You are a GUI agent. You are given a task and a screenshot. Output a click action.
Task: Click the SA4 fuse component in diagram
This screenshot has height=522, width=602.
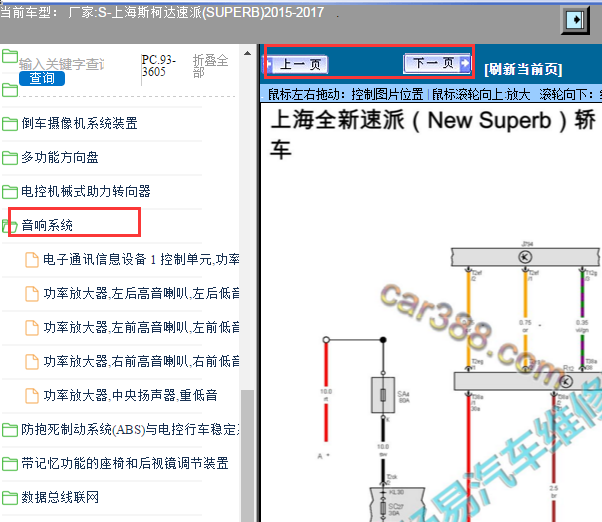pos(383,395)
